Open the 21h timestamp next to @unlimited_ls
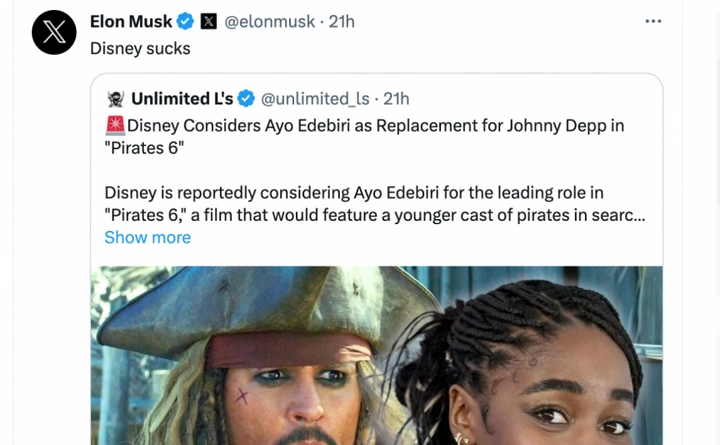Screen dimensions: 720x445 pos(396,98)
